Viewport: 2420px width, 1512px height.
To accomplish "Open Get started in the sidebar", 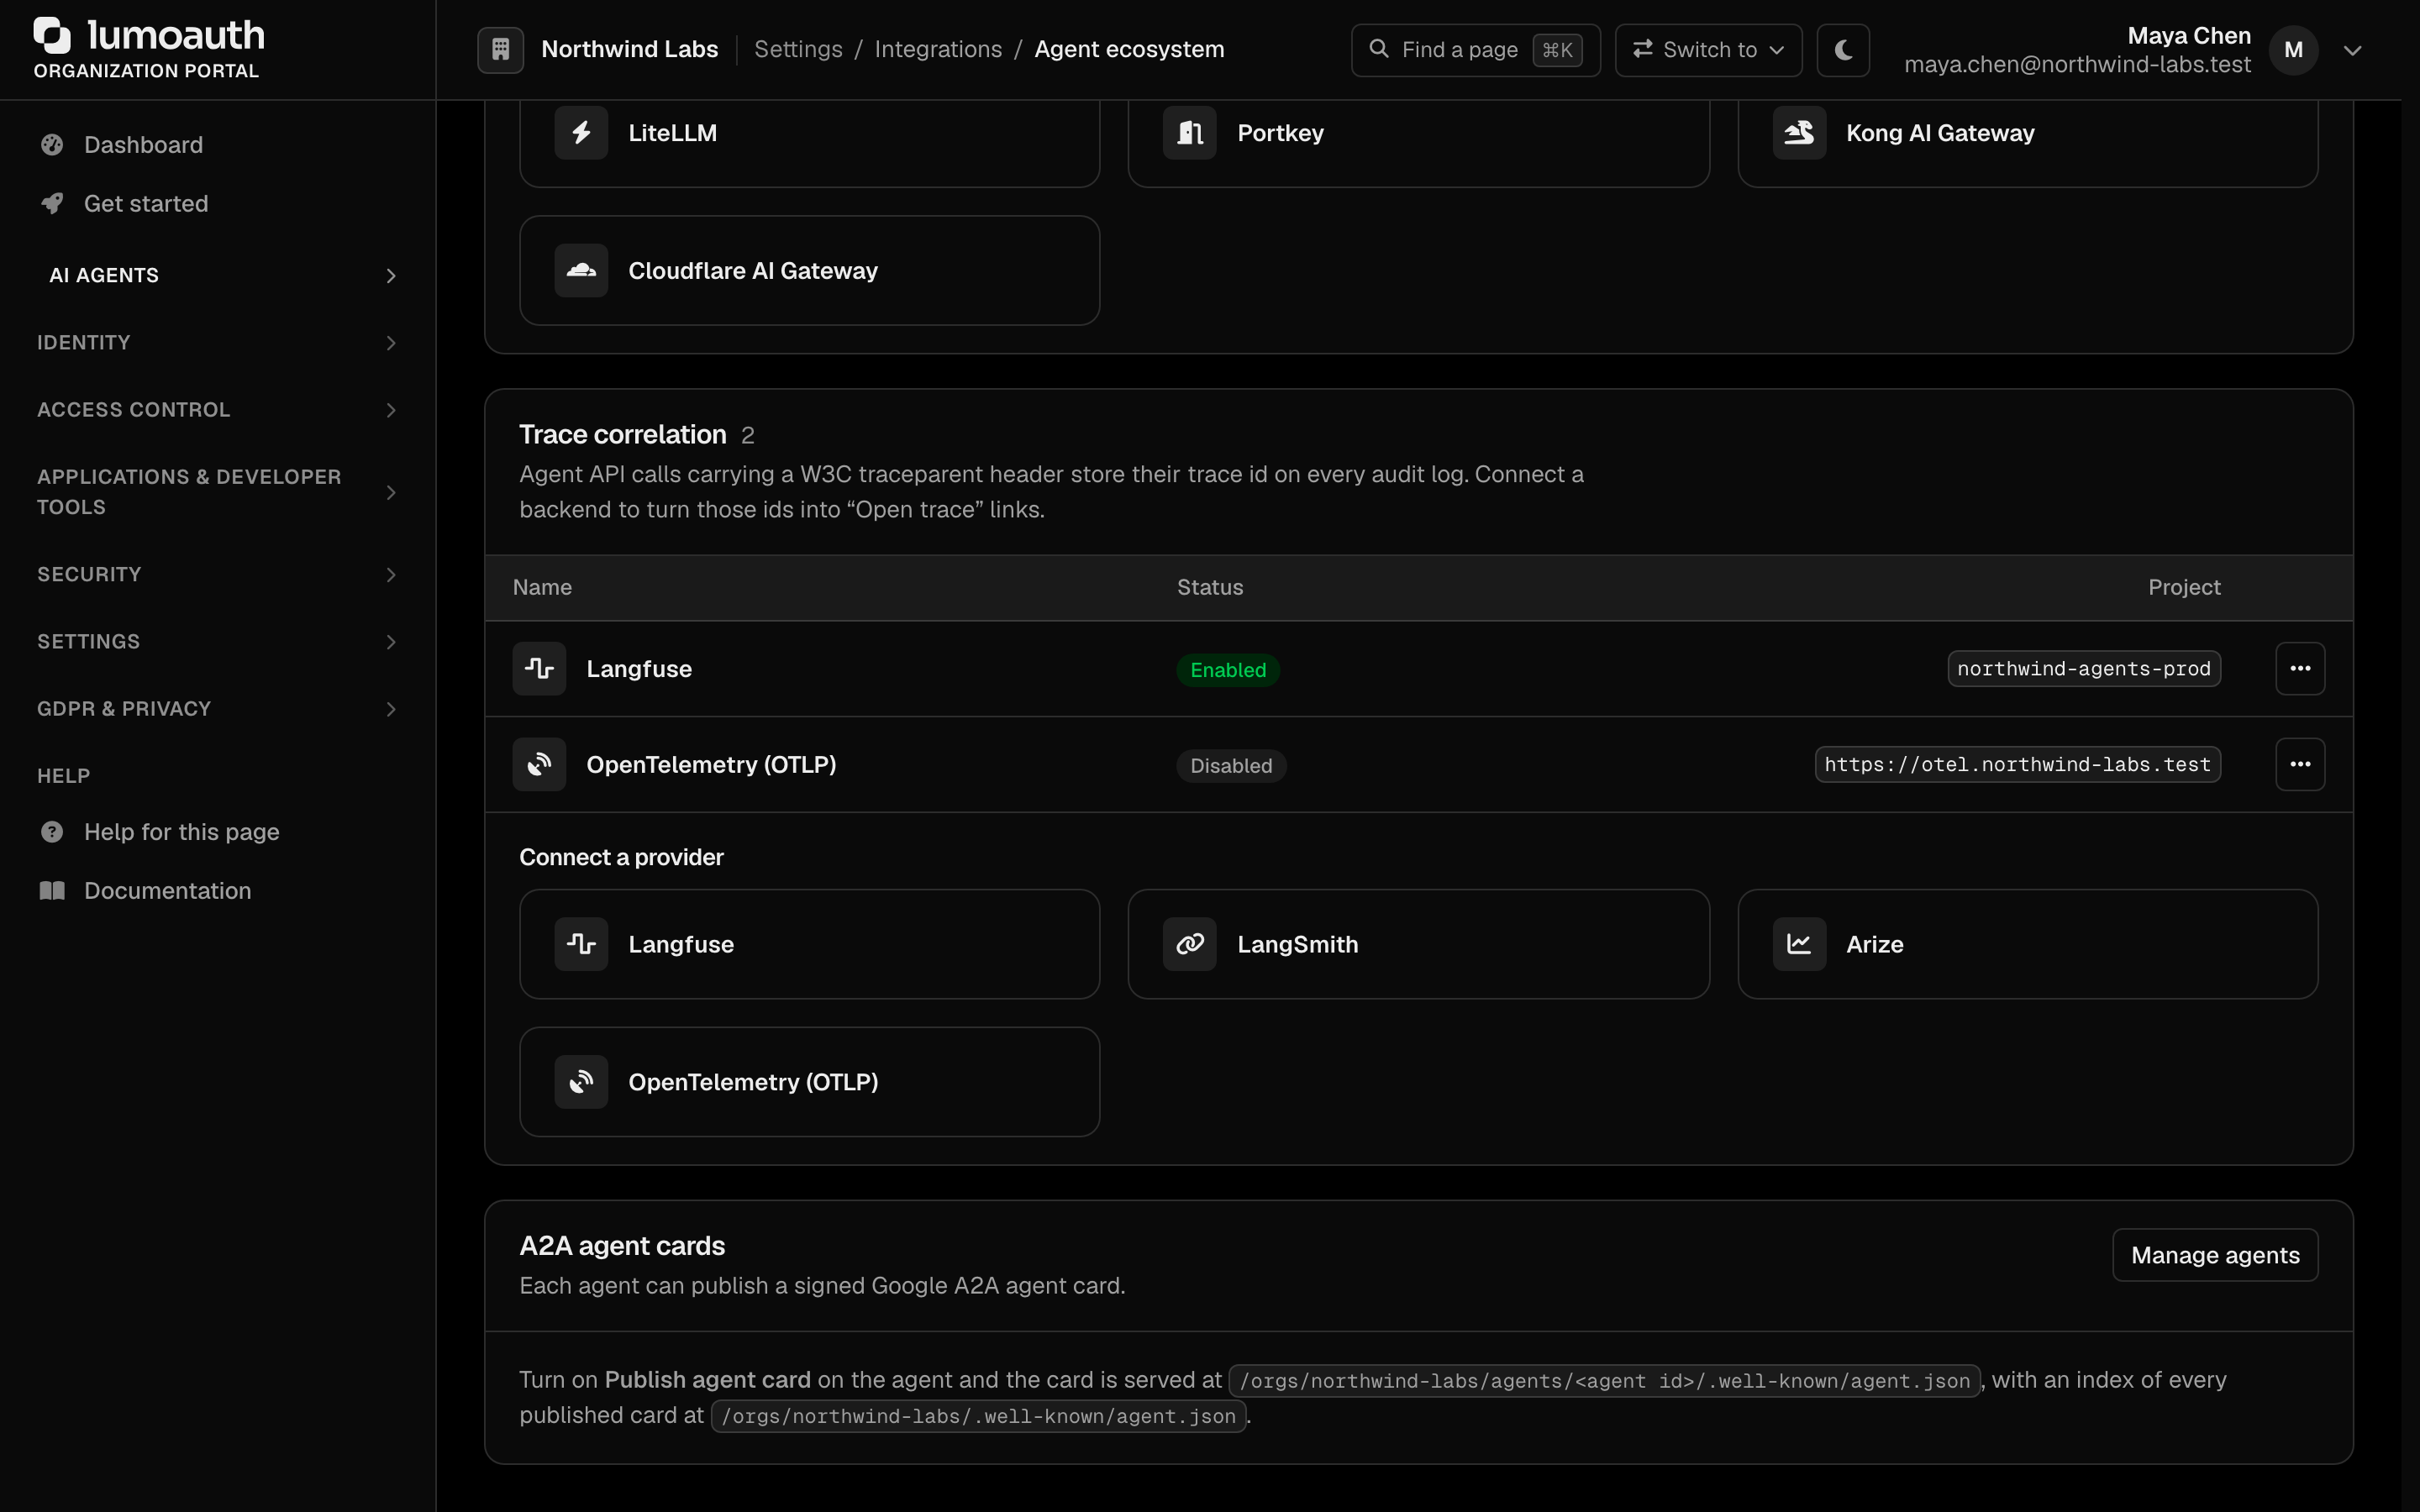I will 218,204.
